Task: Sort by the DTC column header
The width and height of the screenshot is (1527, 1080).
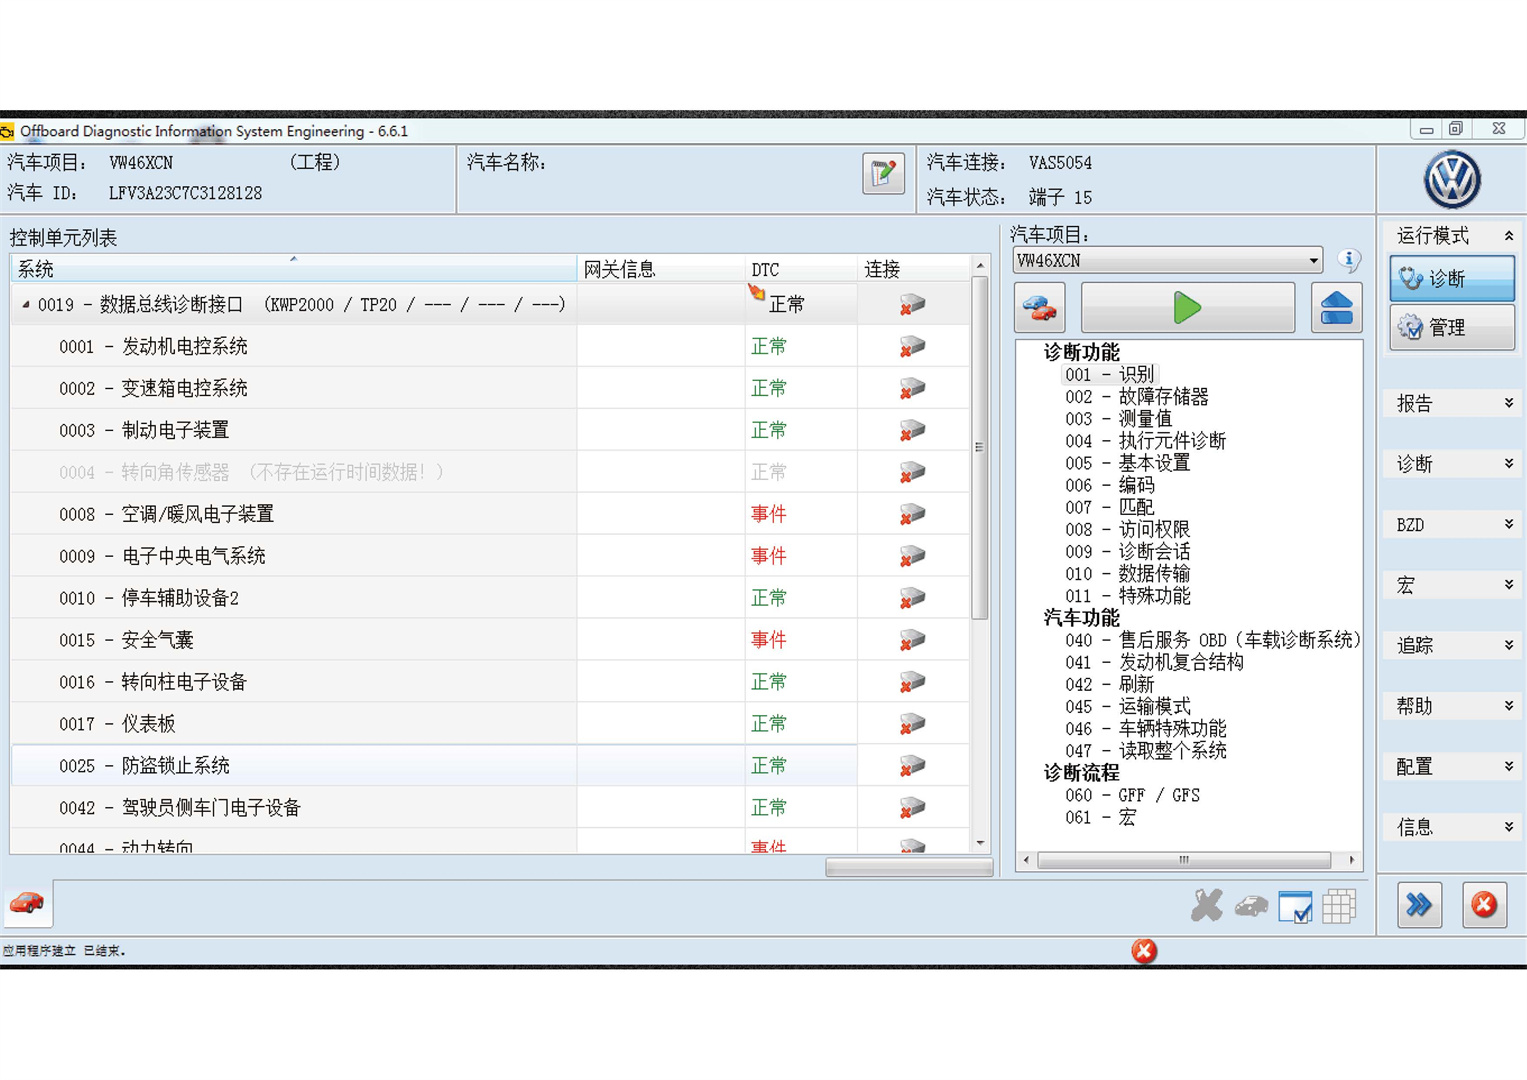Action: coord(801,269)
